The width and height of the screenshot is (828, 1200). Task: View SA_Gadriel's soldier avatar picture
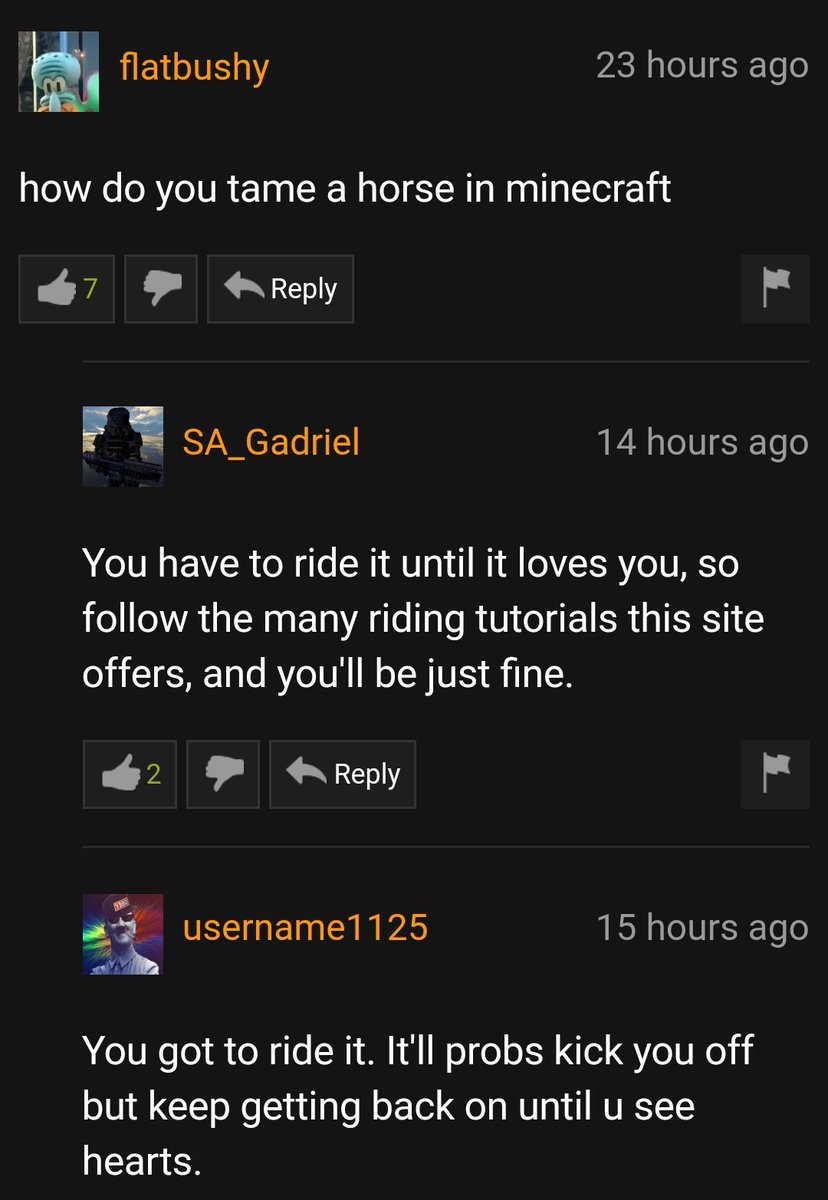(123, 446)
